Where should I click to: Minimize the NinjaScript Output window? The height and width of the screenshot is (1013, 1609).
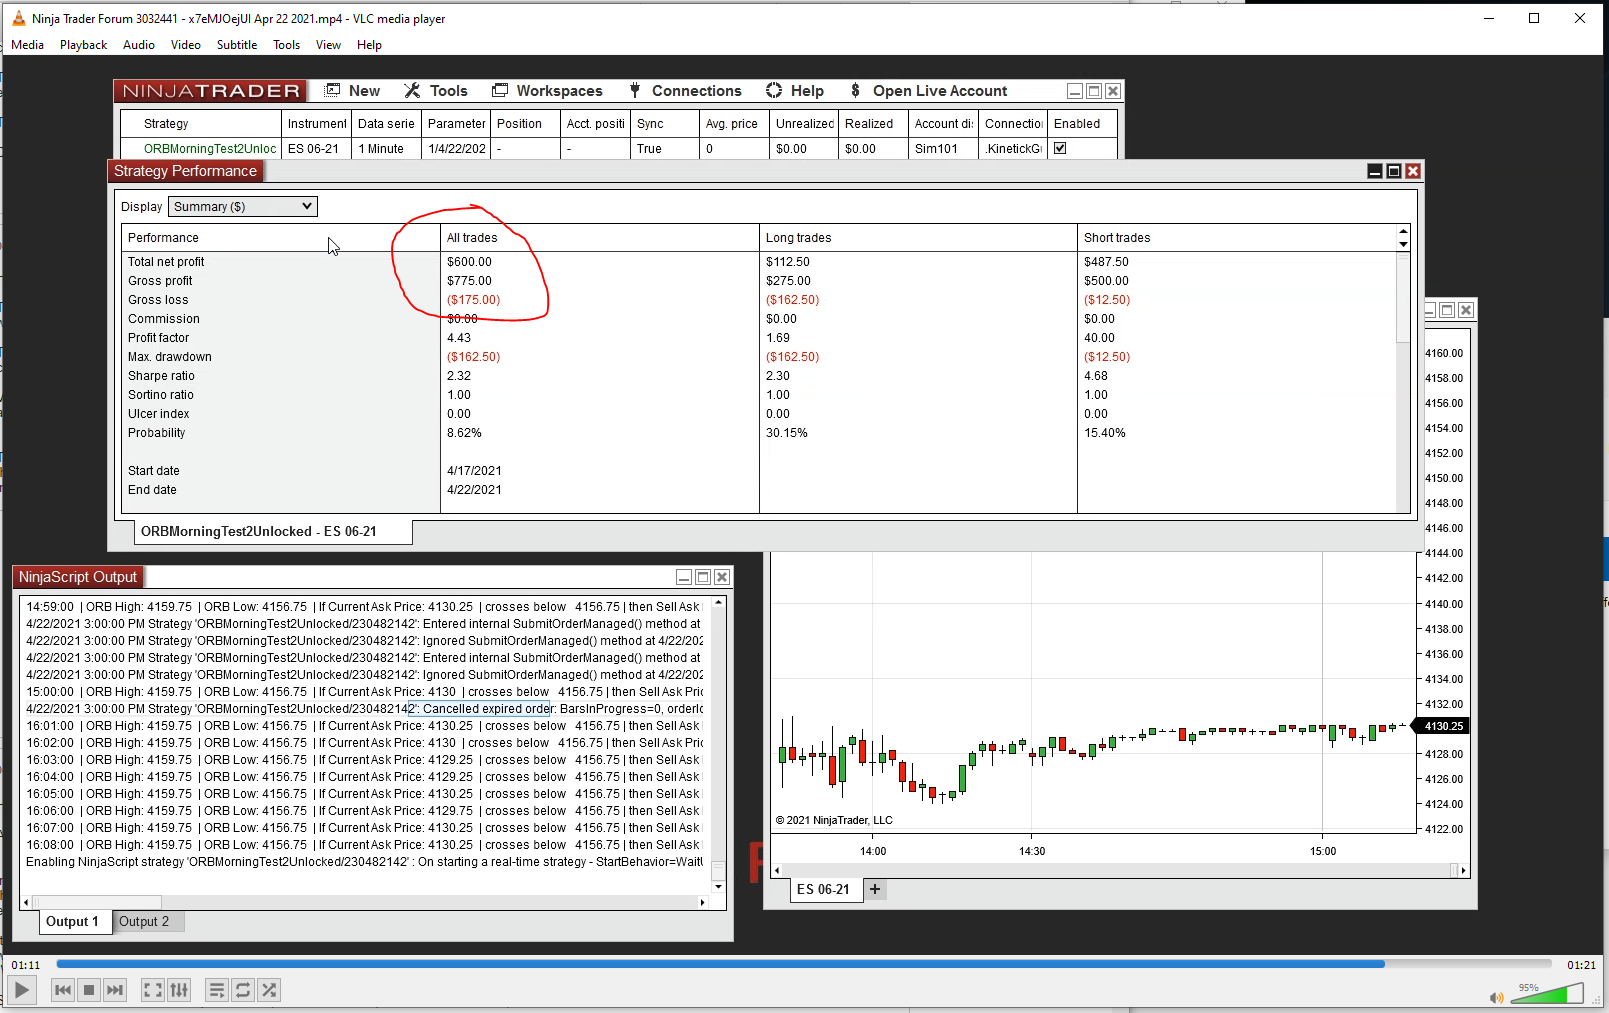click(684, 577)
